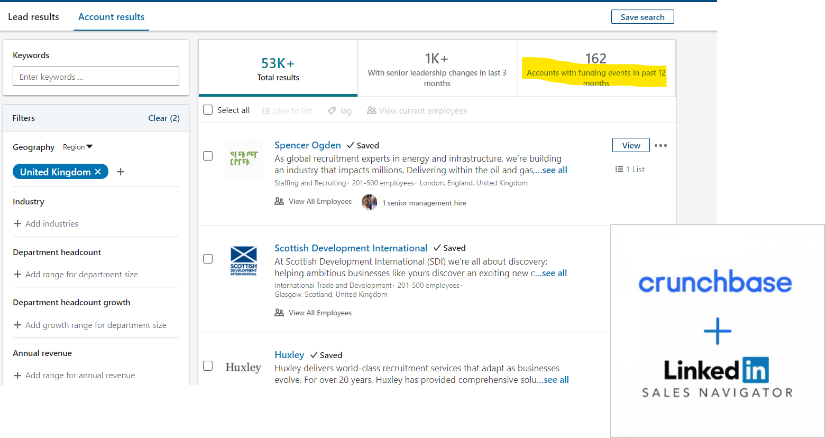Open the Huxley account link
This screenshot has height=438, width=825.
tap(289, 355)
